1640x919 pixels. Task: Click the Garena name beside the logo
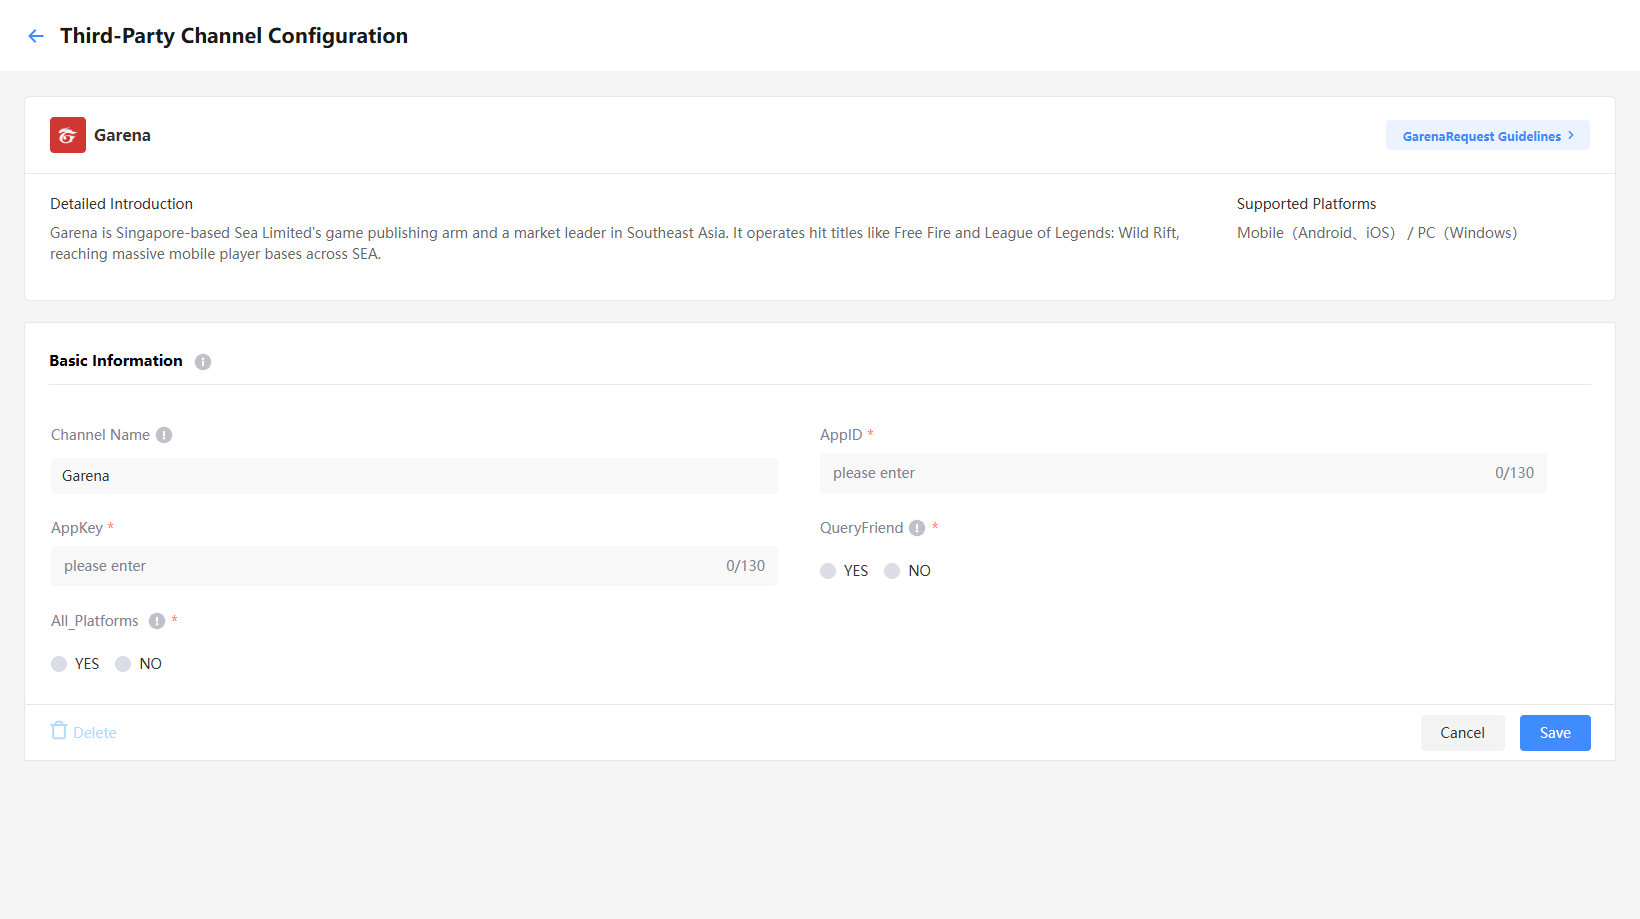(x=122, y=135)
